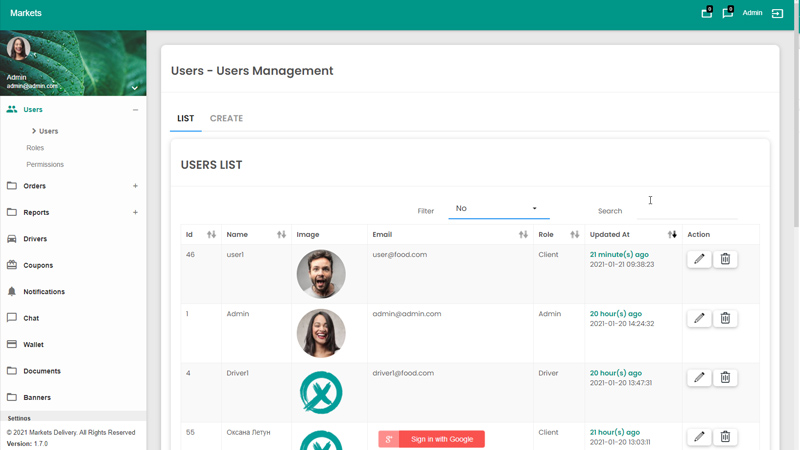This screenshot has height=450, width=800.
Task: Sort the table by Name column
Action: click(281, 235)
